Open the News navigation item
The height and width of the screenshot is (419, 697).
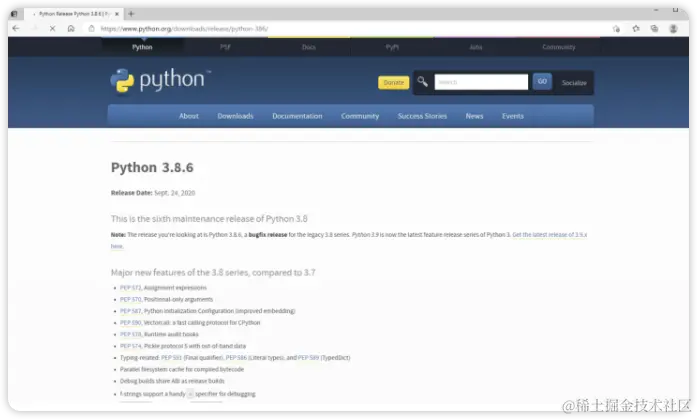(x=474, y=116)
